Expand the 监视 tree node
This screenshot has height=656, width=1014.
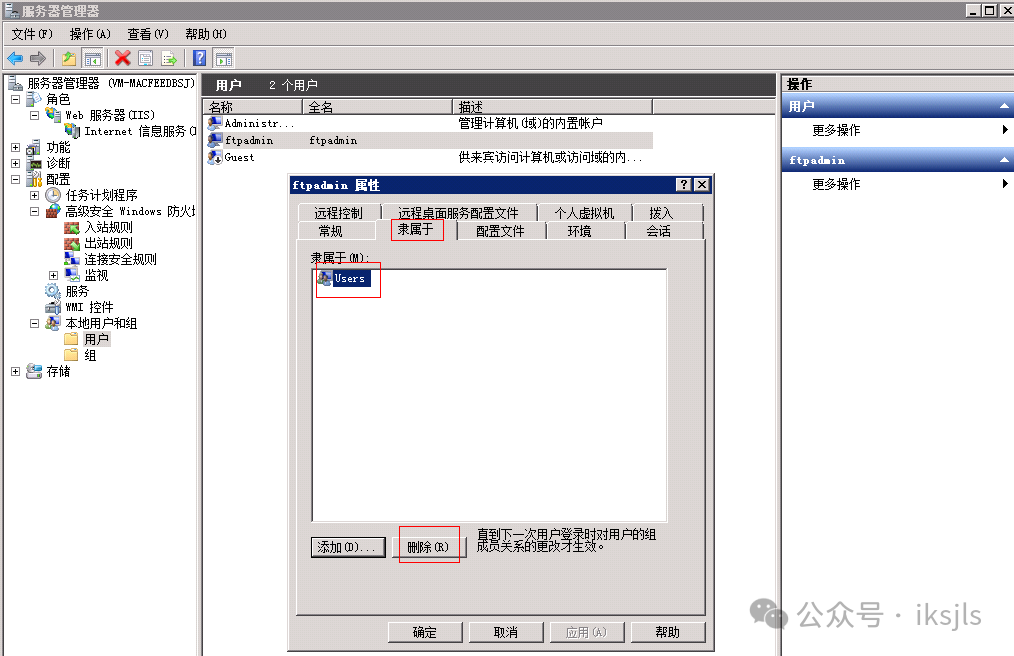point(54,276)
